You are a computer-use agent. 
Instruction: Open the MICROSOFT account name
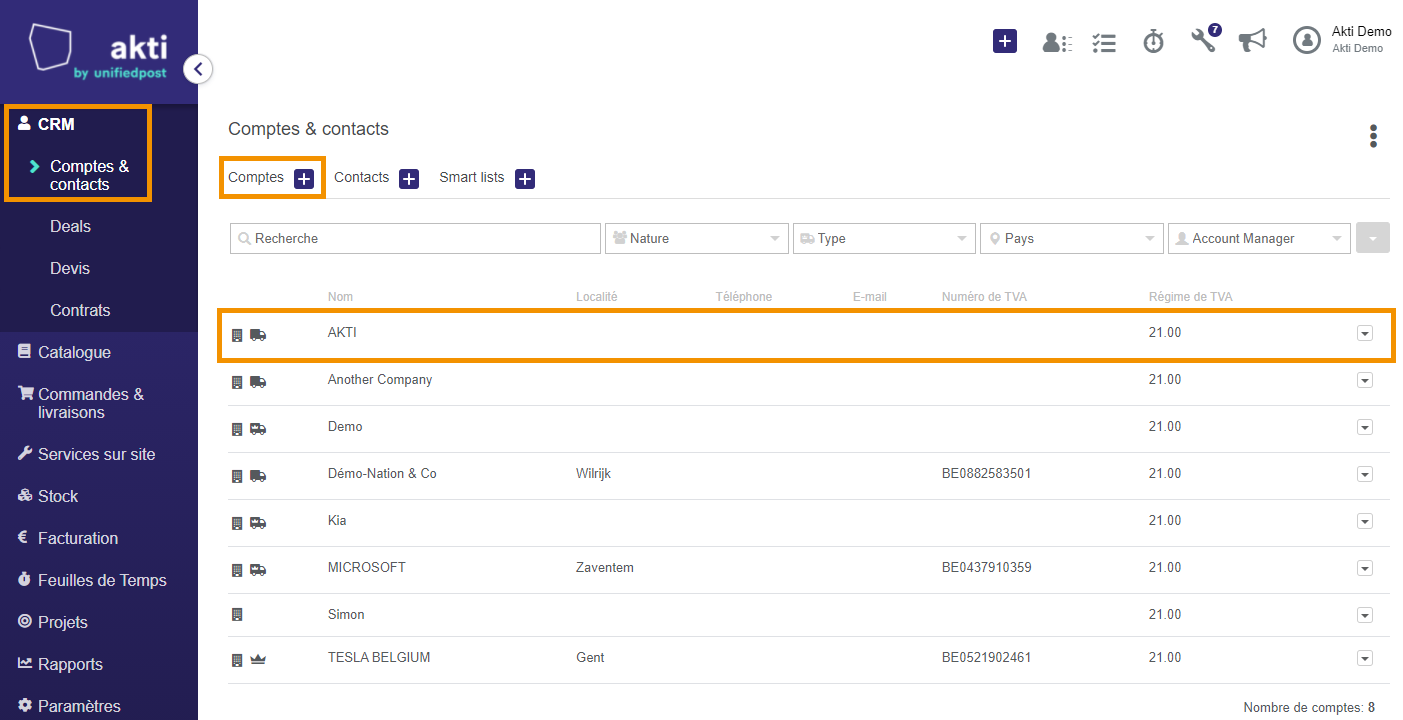[367, 567]
